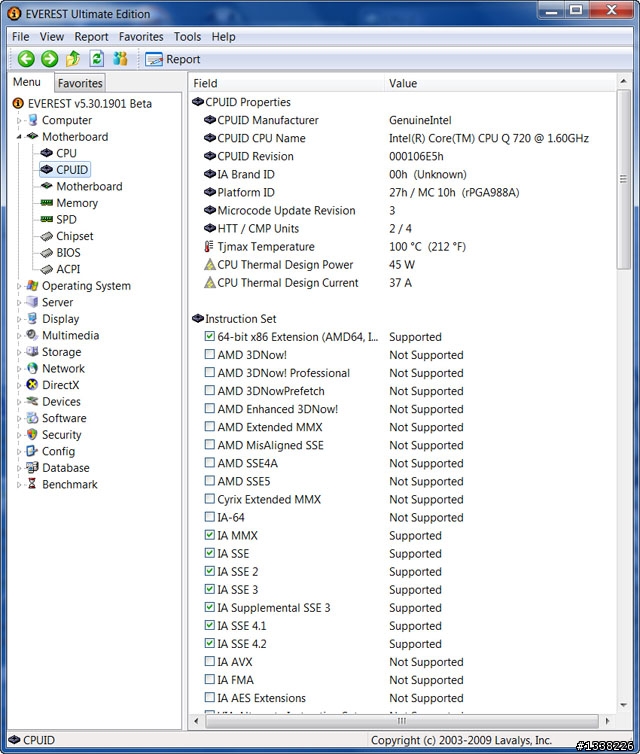Open the Help menu

click(223, 37)
